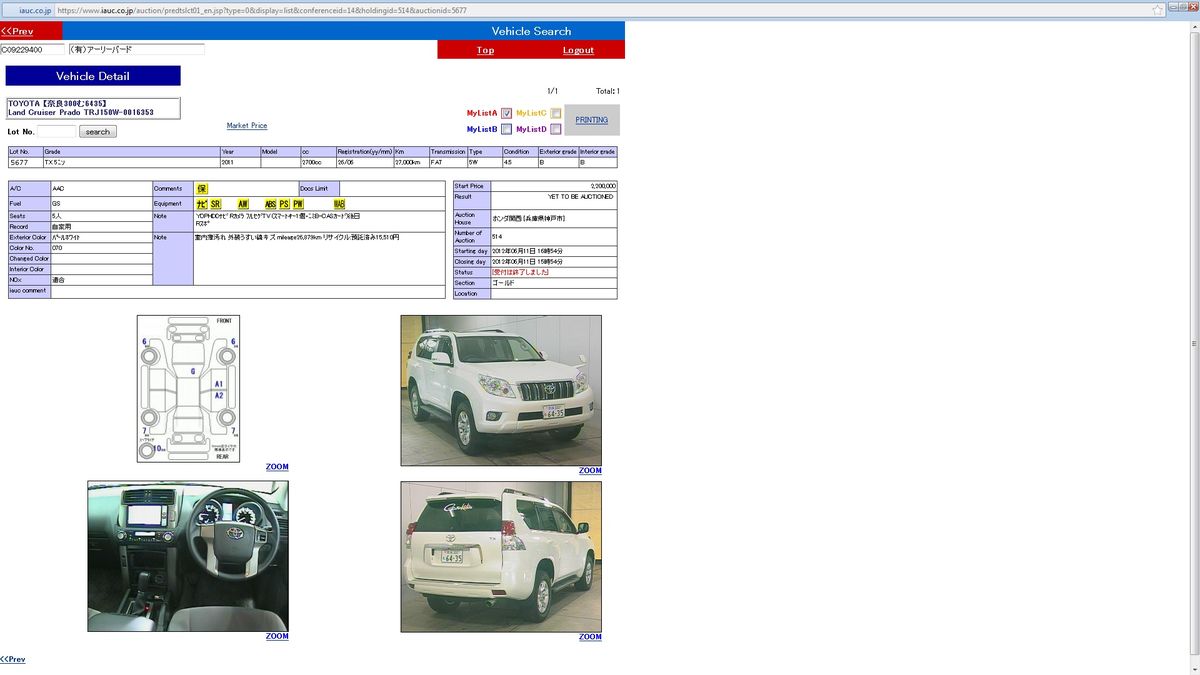This screenshot has height=675, width=1200.
Task: Select the start price 2,300,000
Action: pos(603,186)
